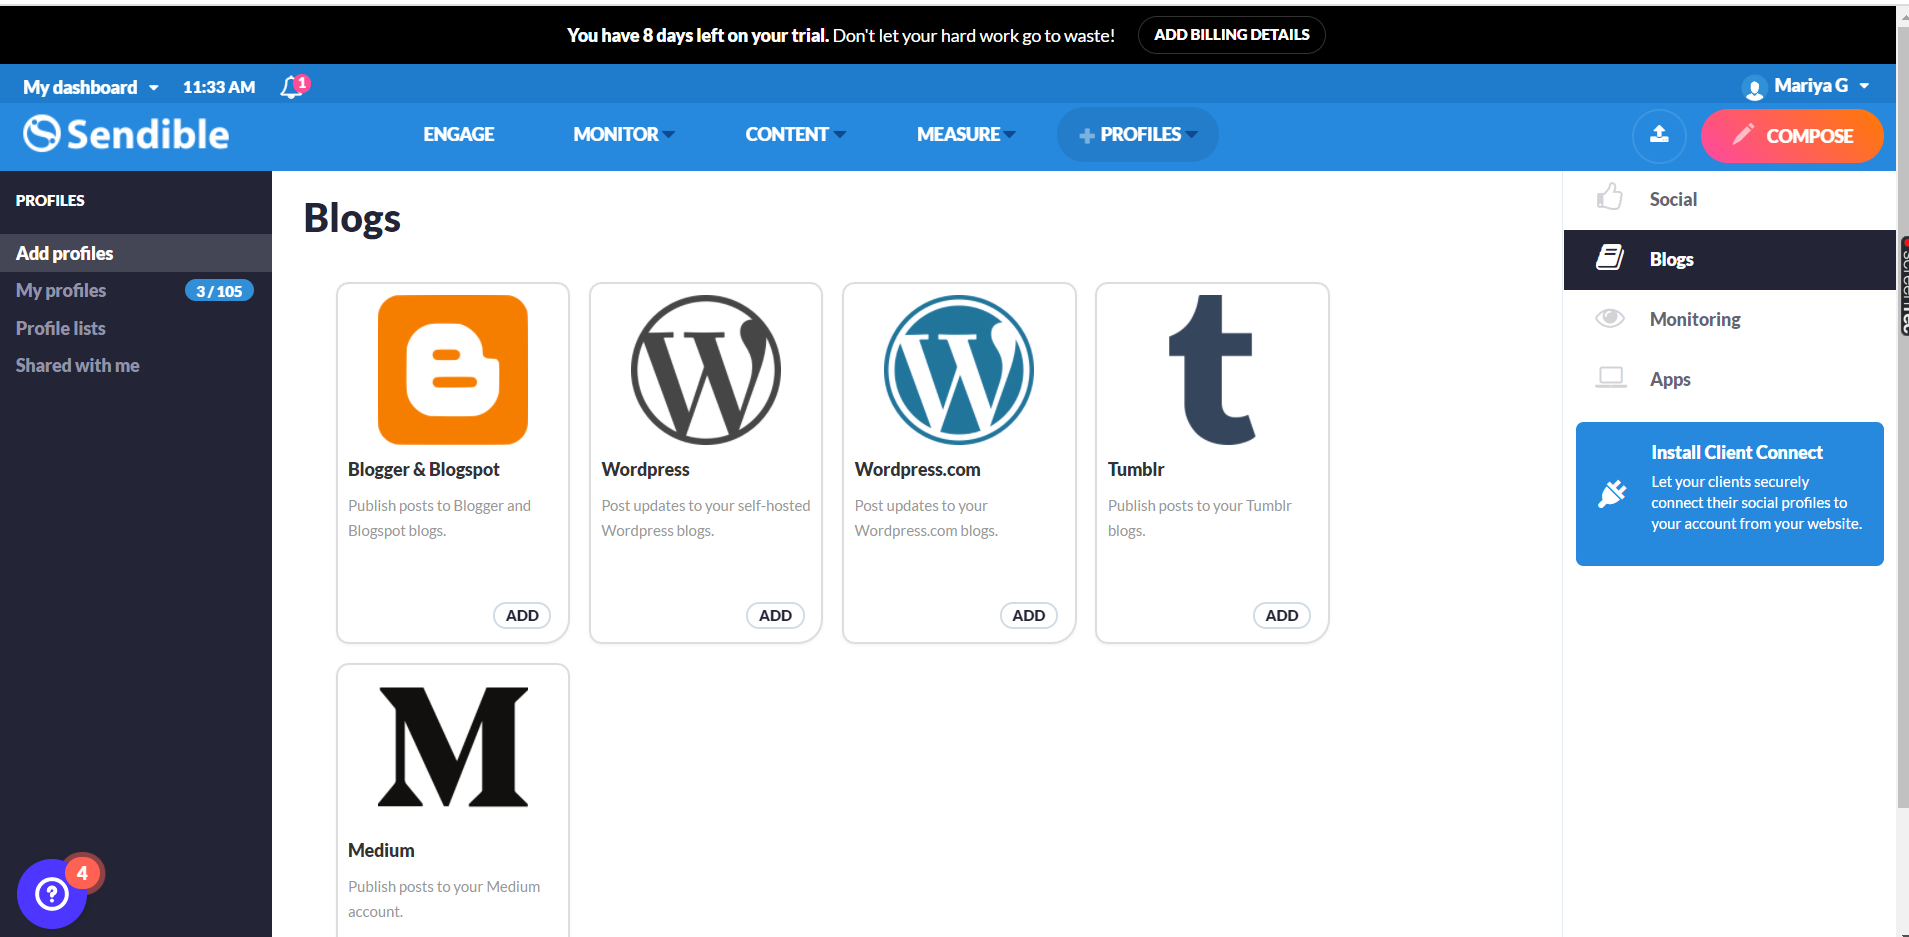Add a self-hosted Wordpress profile
Screen dimensions: 1909x937
click(x=775, y=616)
